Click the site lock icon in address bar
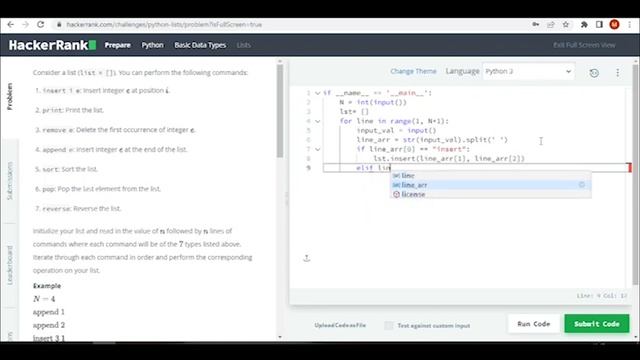Viewport: 640px width, 360px height. pyautogui.click(x=59, y=24)
